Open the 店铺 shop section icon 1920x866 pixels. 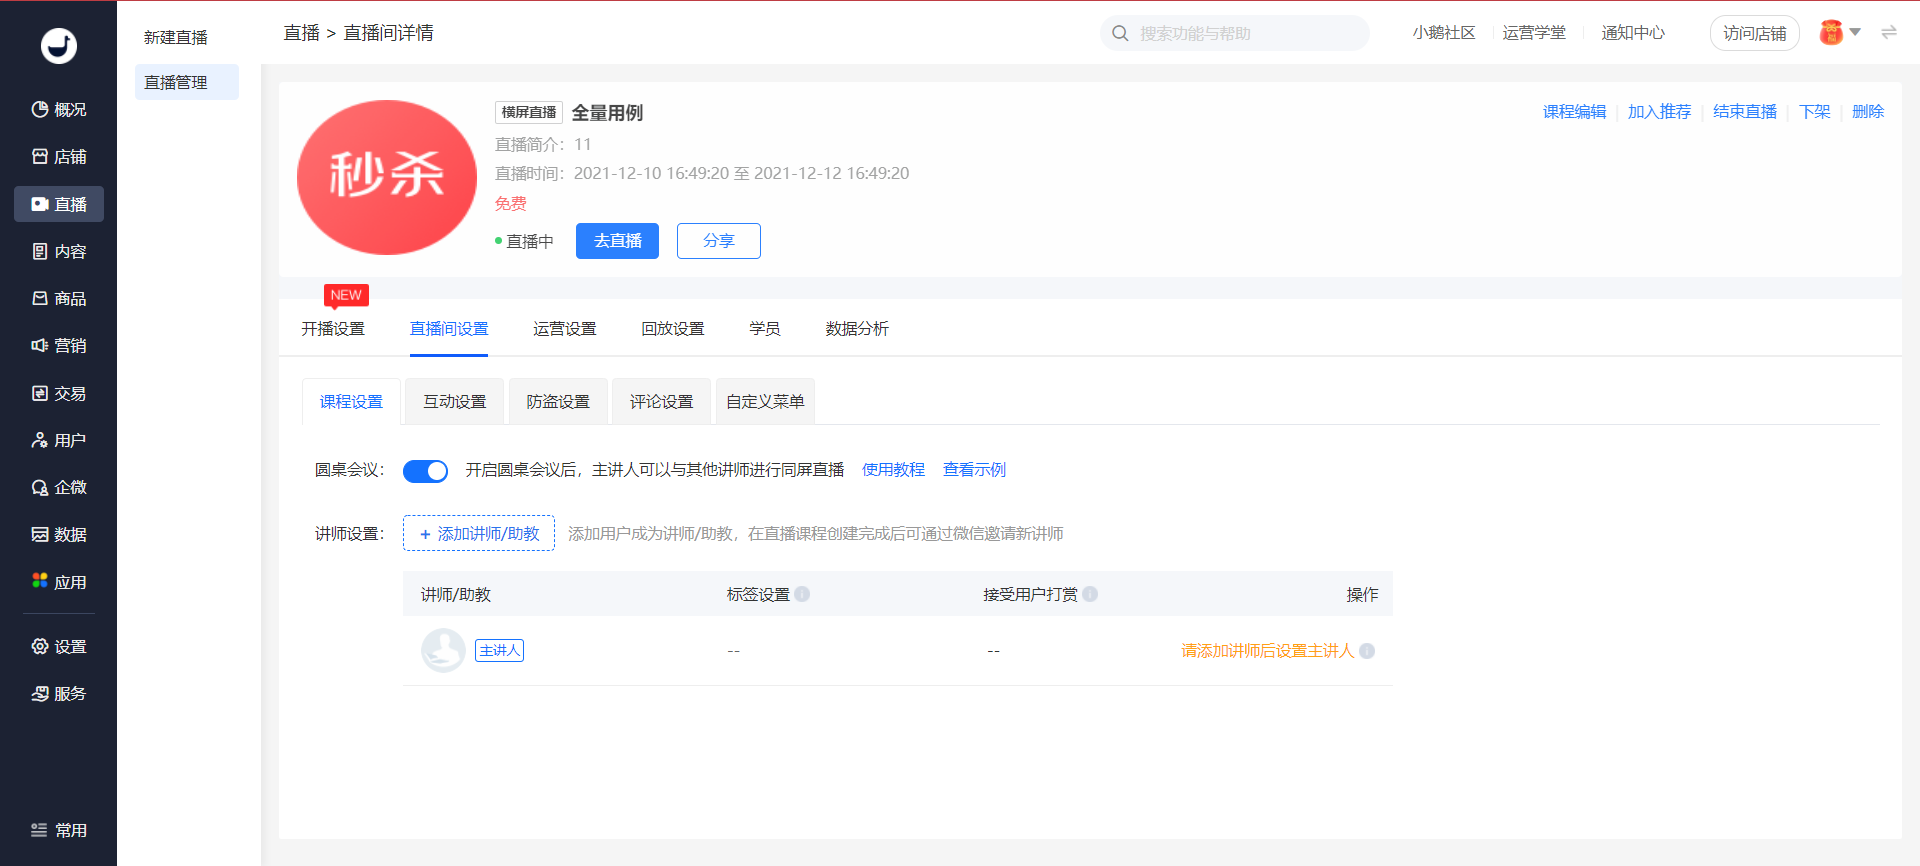click(x=40, y=157)
